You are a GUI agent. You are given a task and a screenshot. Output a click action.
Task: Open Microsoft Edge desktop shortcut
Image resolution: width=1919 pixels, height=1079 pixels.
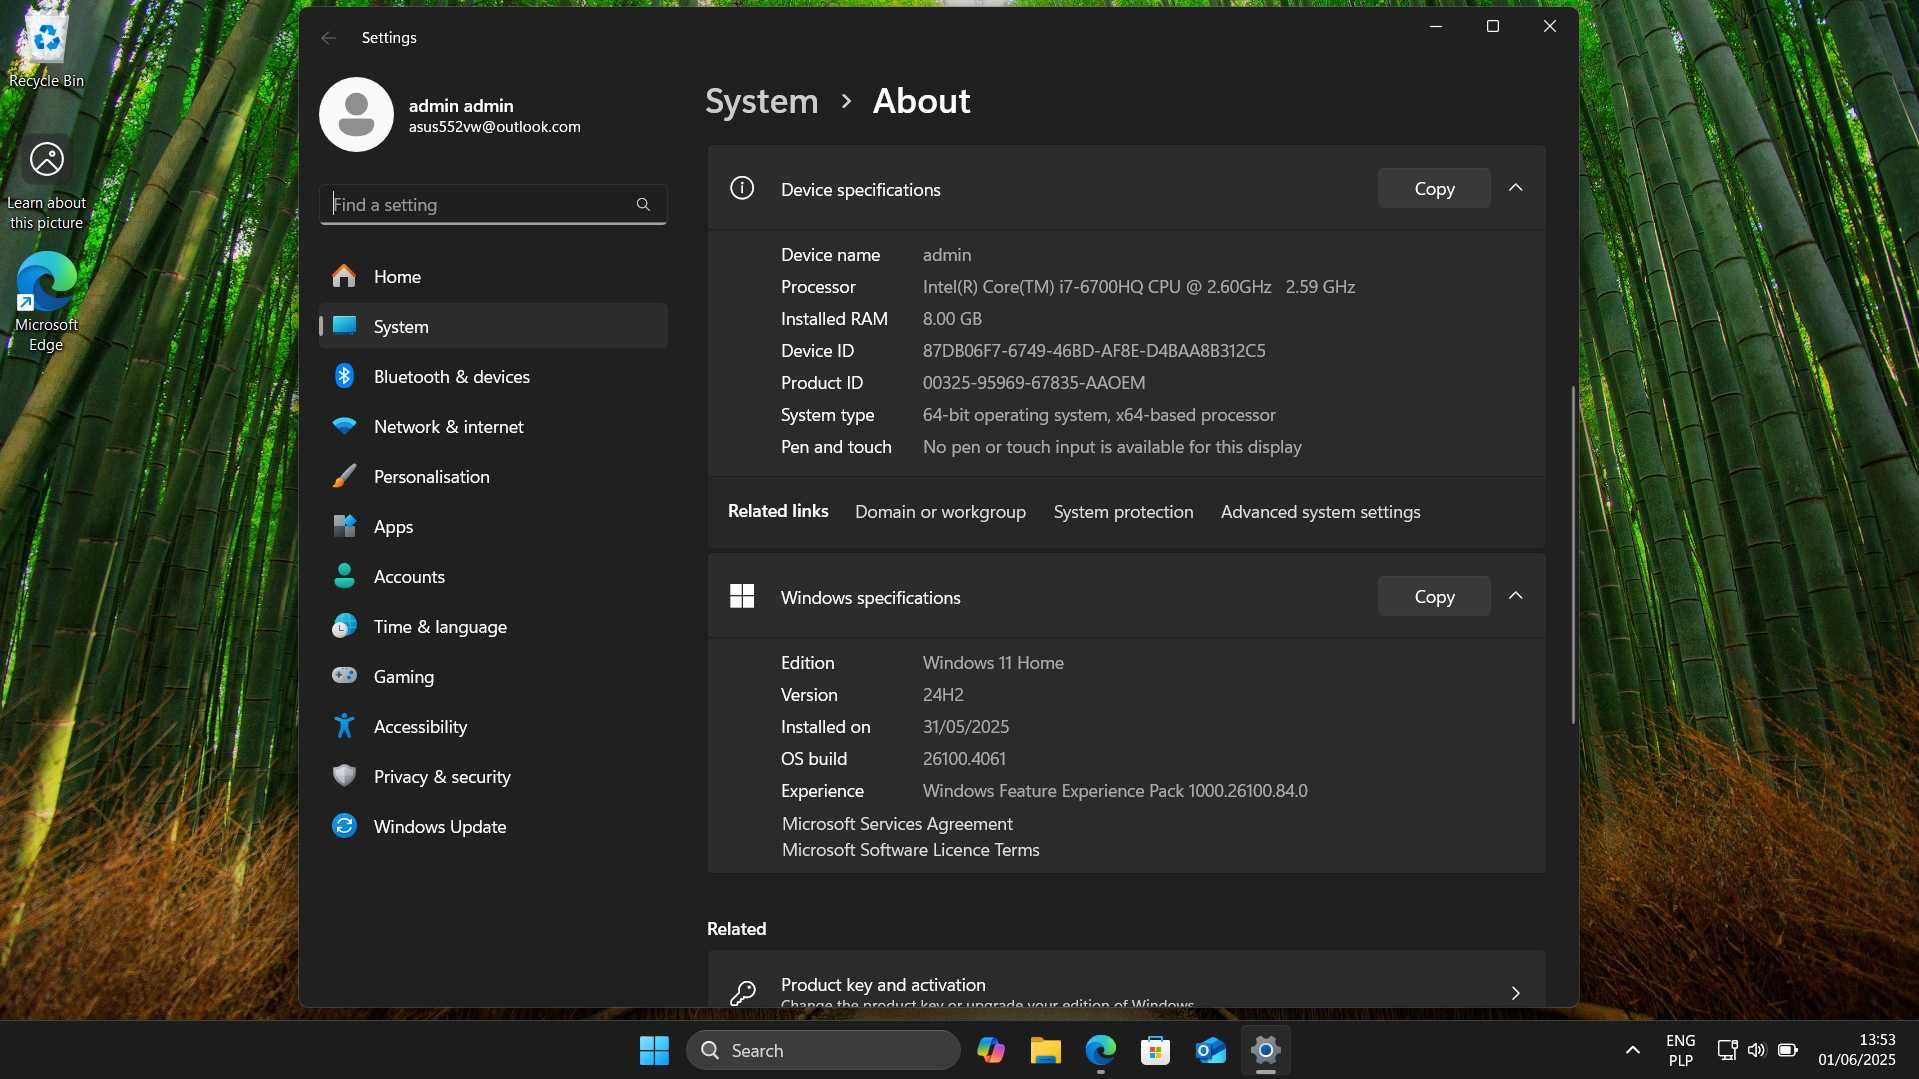tap(46, 303)
